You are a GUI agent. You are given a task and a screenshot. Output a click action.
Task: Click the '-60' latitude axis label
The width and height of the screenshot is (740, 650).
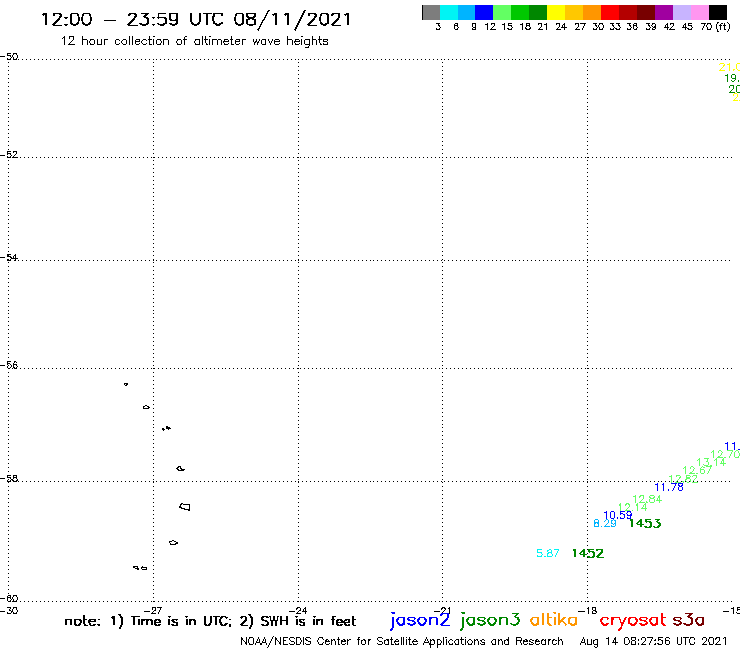9,599
